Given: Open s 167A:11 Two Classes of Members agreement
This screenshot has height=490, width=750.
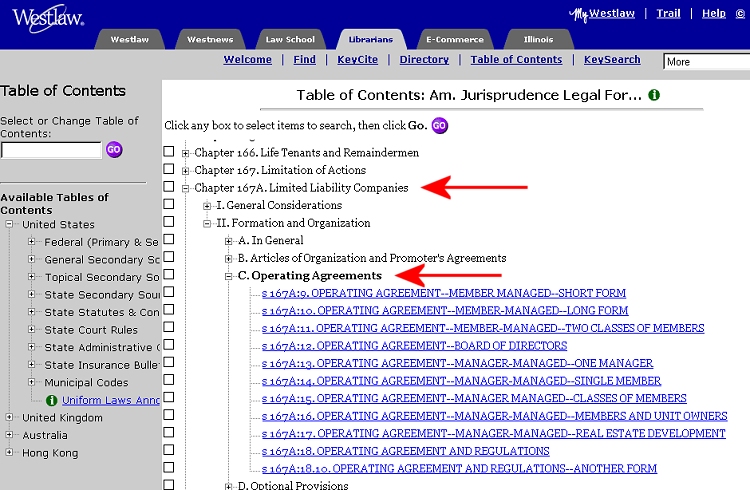Looking at the screenshot, I should point(483,328).
